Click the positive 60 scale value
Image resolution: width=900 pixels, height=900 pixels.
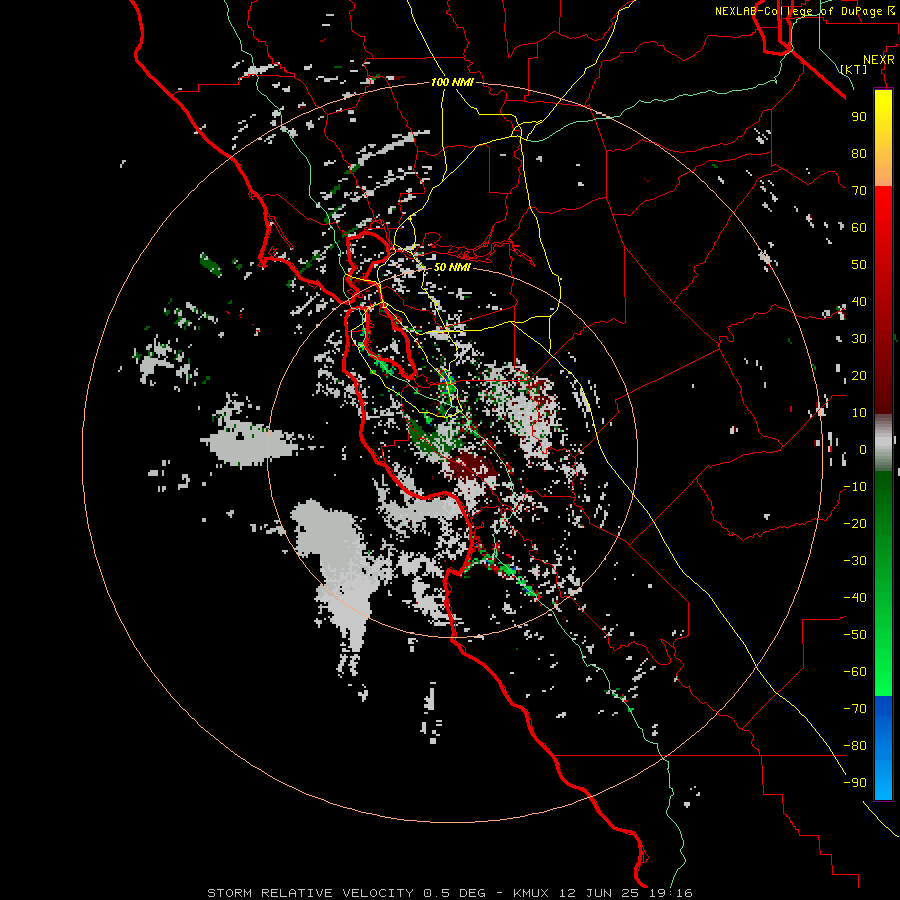tap(859, 227)
